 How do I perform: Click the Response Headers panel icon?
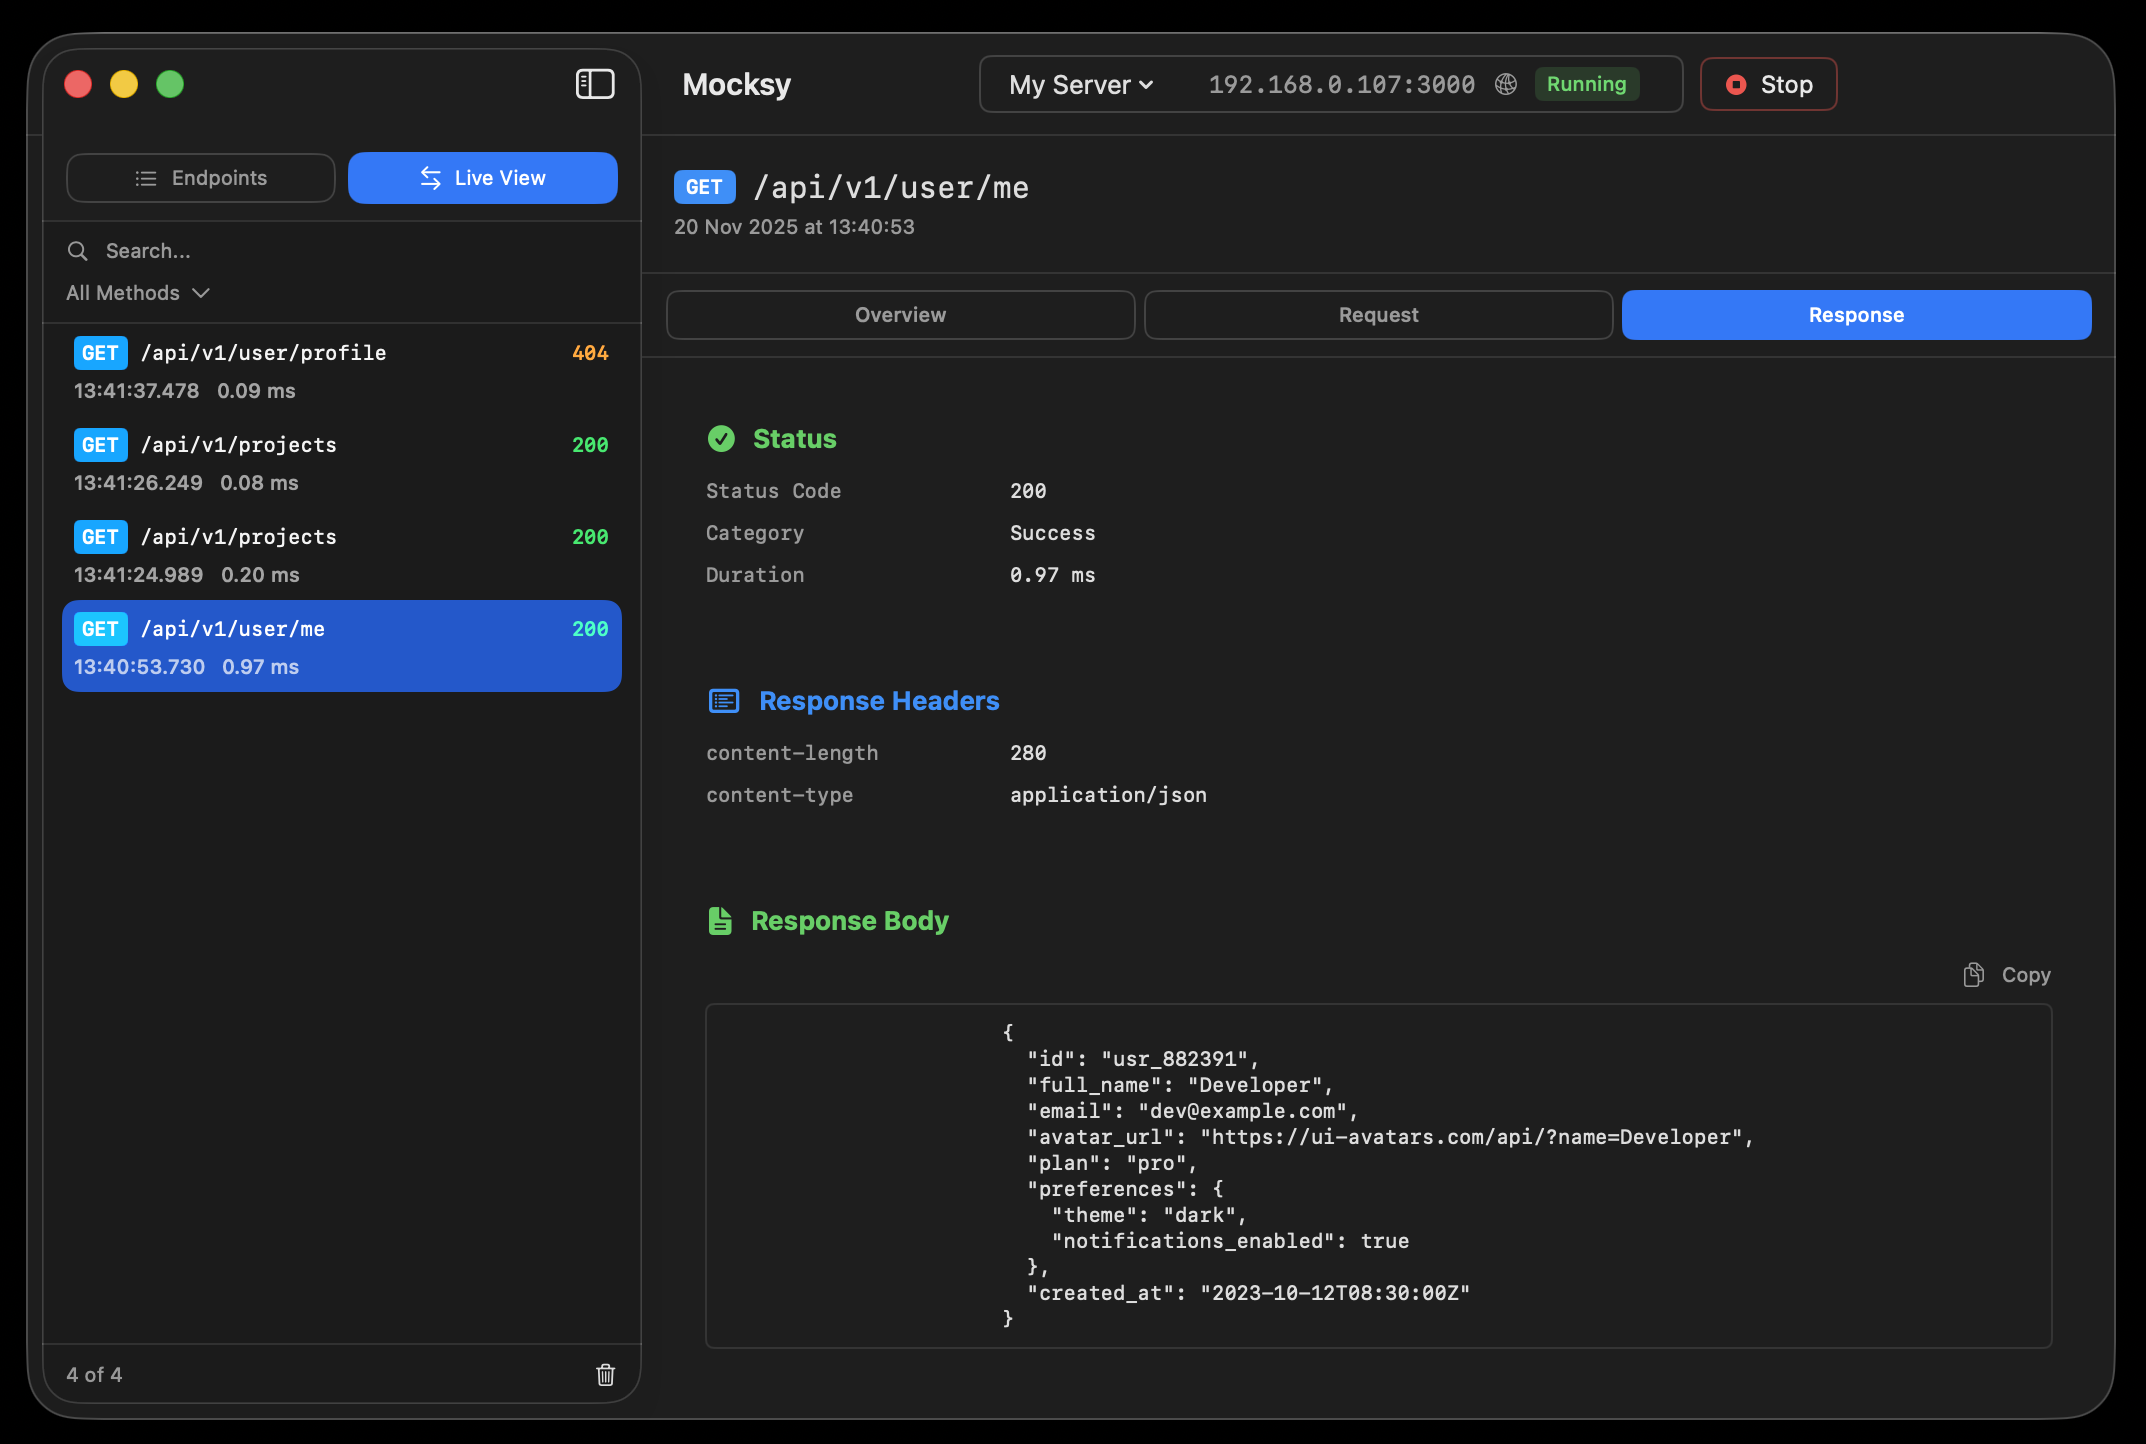pos(723,700)
